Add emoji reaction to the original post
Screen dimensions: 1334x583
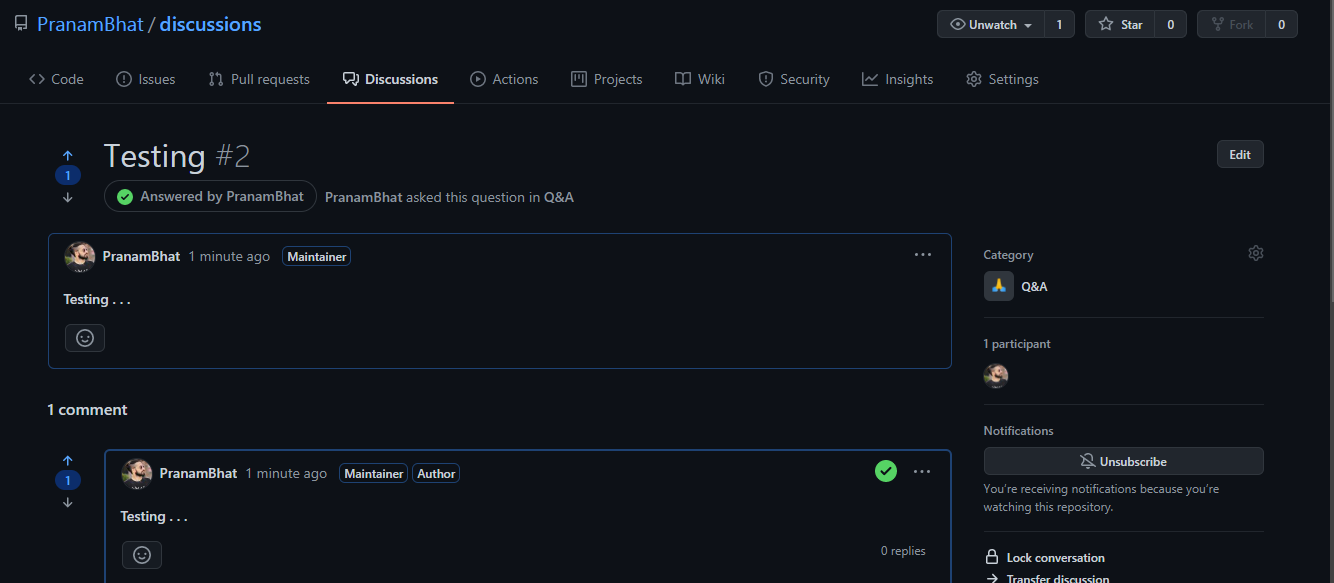(x=85, y=337)
